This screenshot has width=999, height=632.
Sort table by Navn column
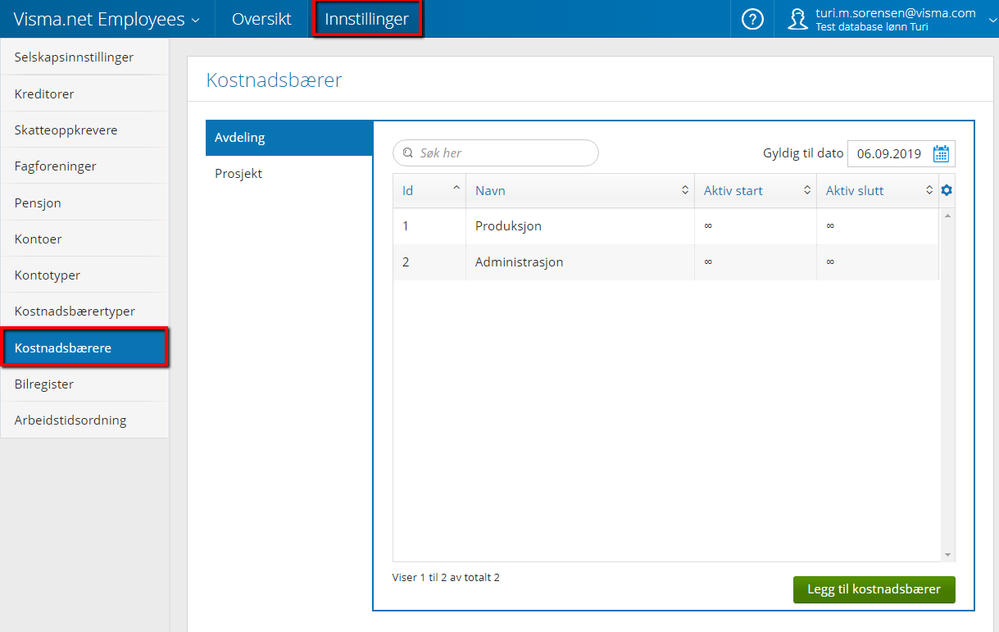pos(580,190)
